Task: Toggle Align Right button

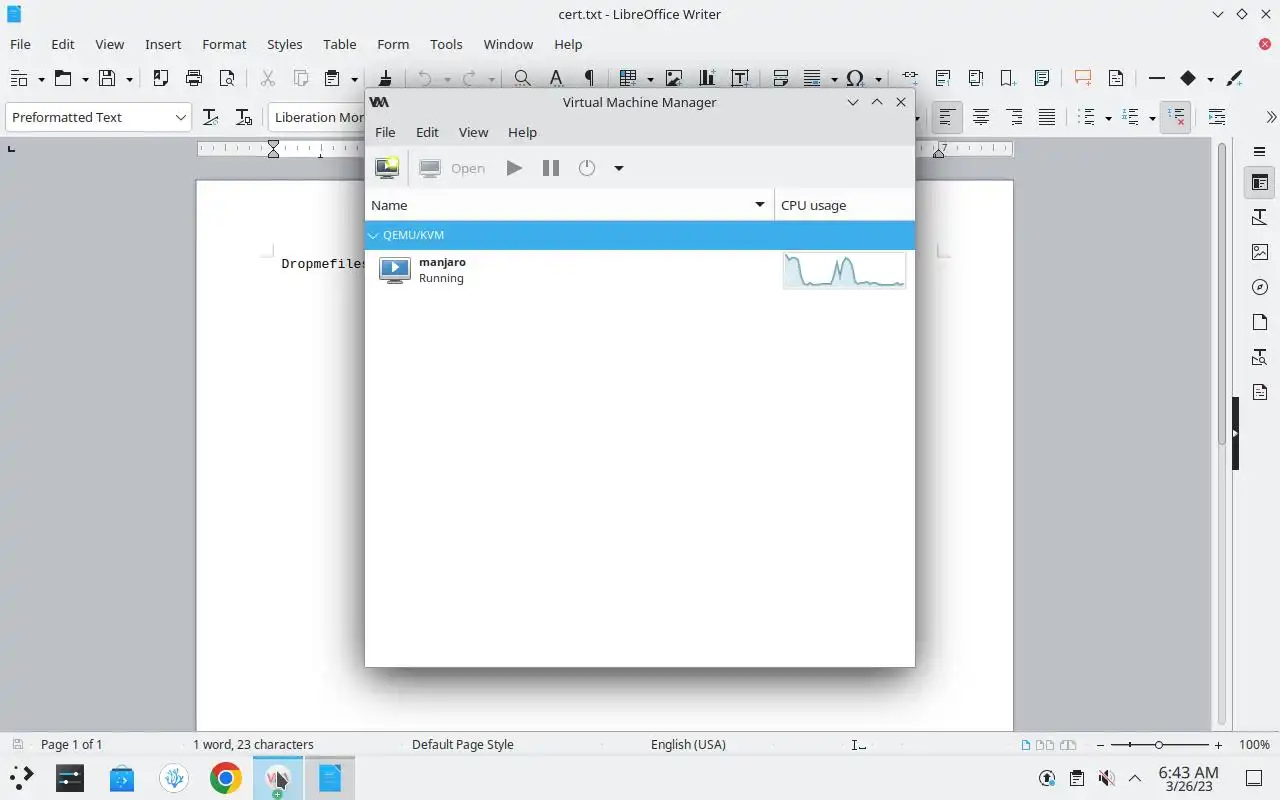Action: (x=1014, y=117)
